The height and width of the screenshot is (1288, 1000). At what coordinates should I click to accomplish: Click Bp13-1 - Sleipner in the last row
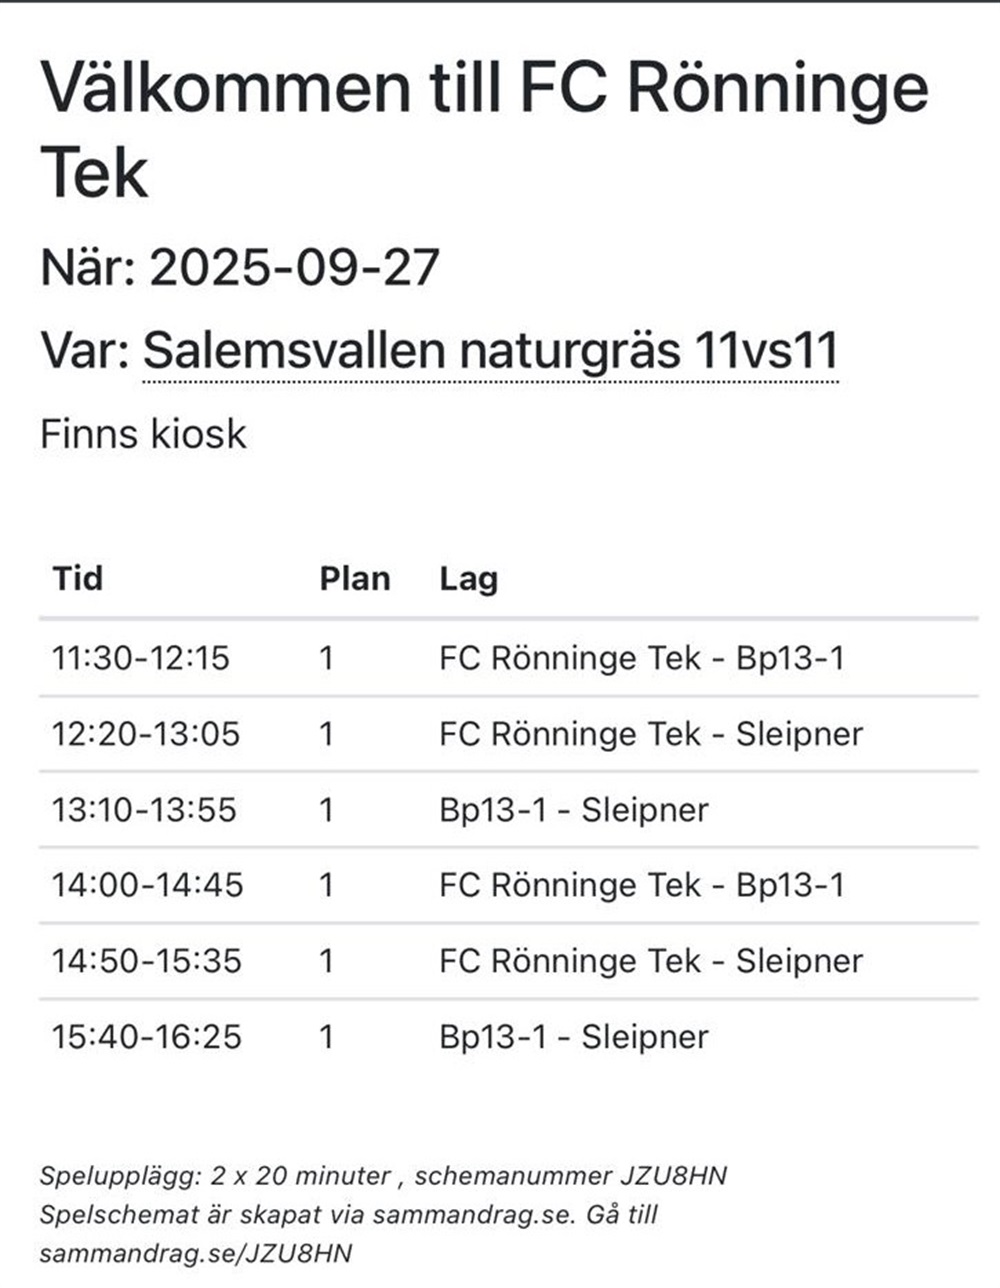click(574, 1038)
